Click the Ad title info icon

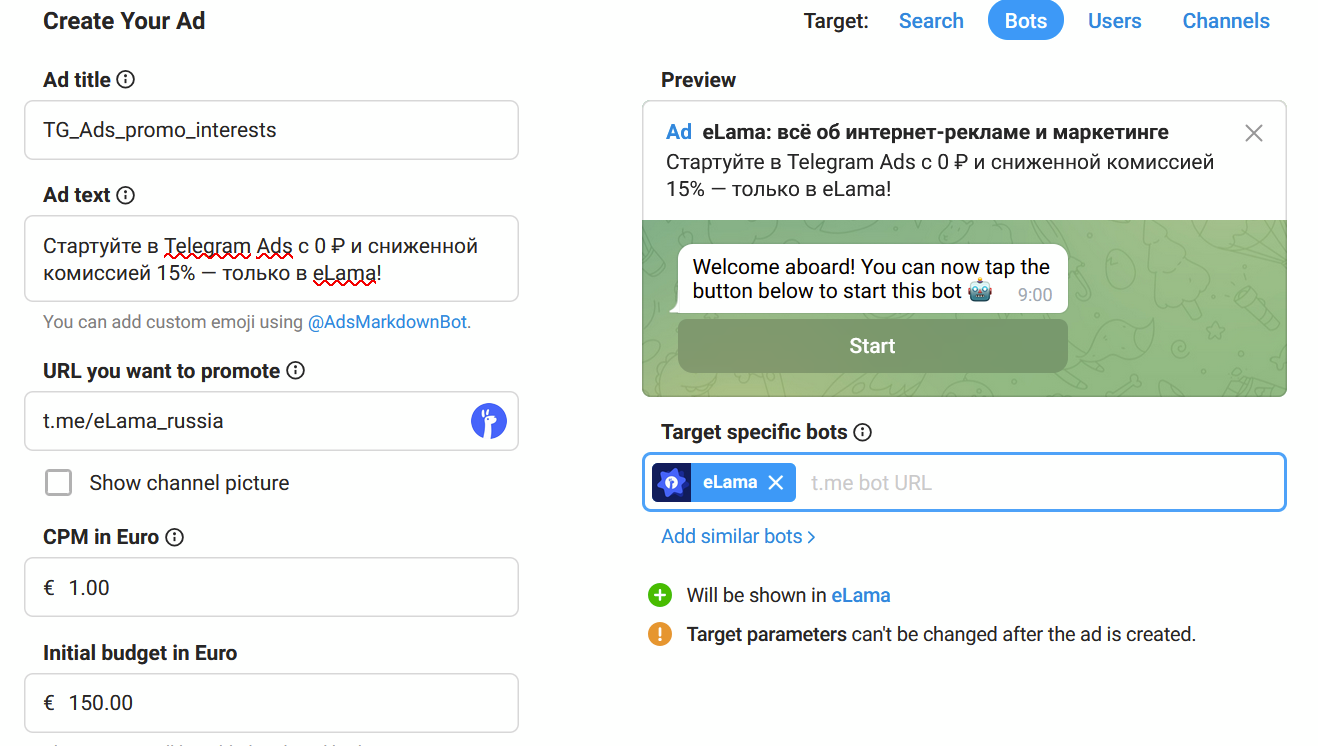tap(126, 80)
